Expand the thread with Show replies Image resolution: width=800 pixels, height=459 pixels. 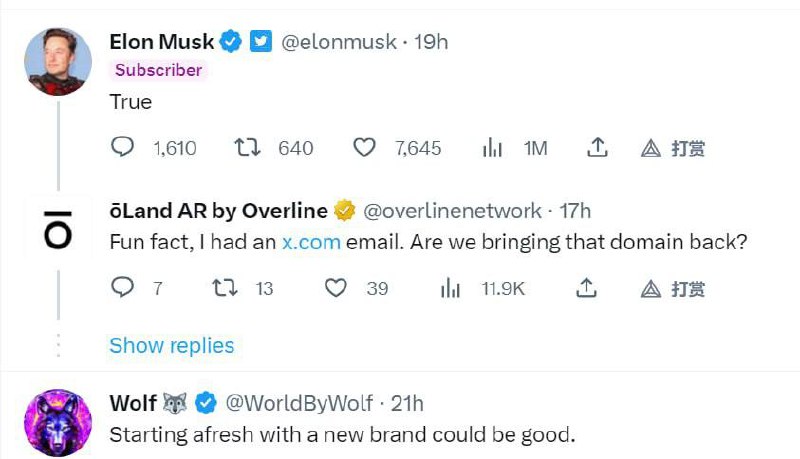coord(172,345)
